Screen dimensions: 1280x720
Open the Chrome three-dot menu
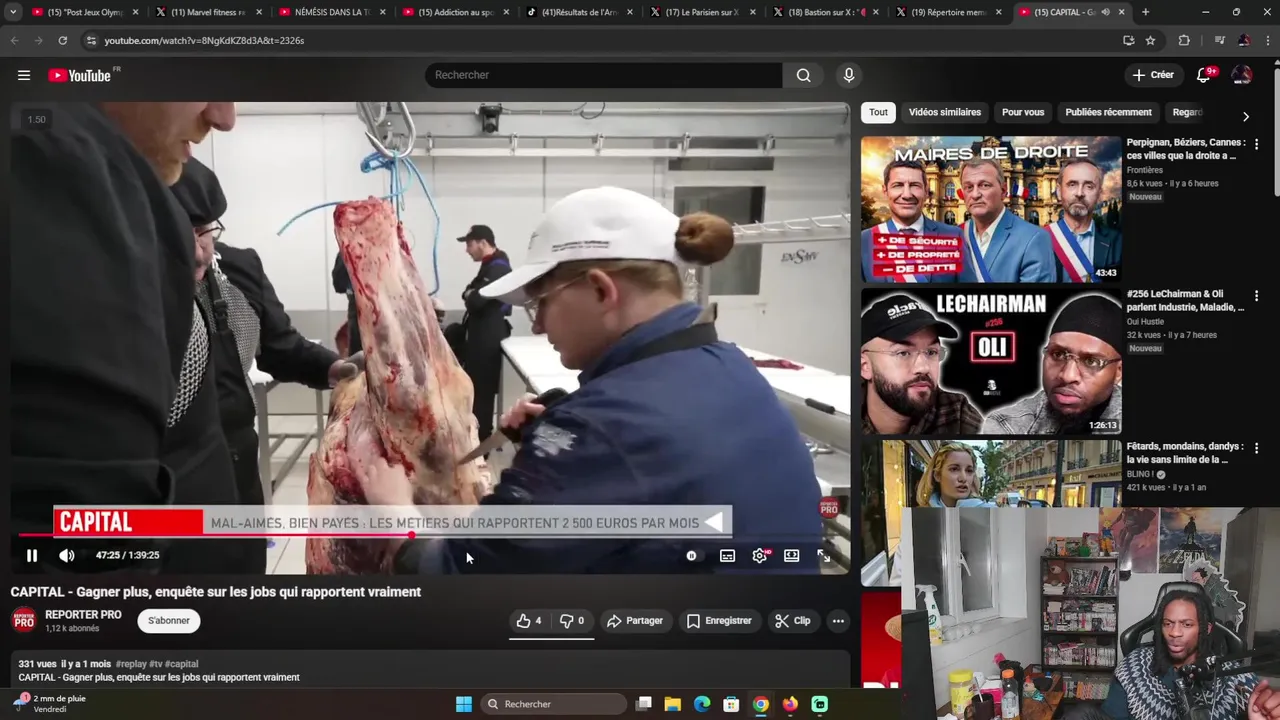point(1267,40)
